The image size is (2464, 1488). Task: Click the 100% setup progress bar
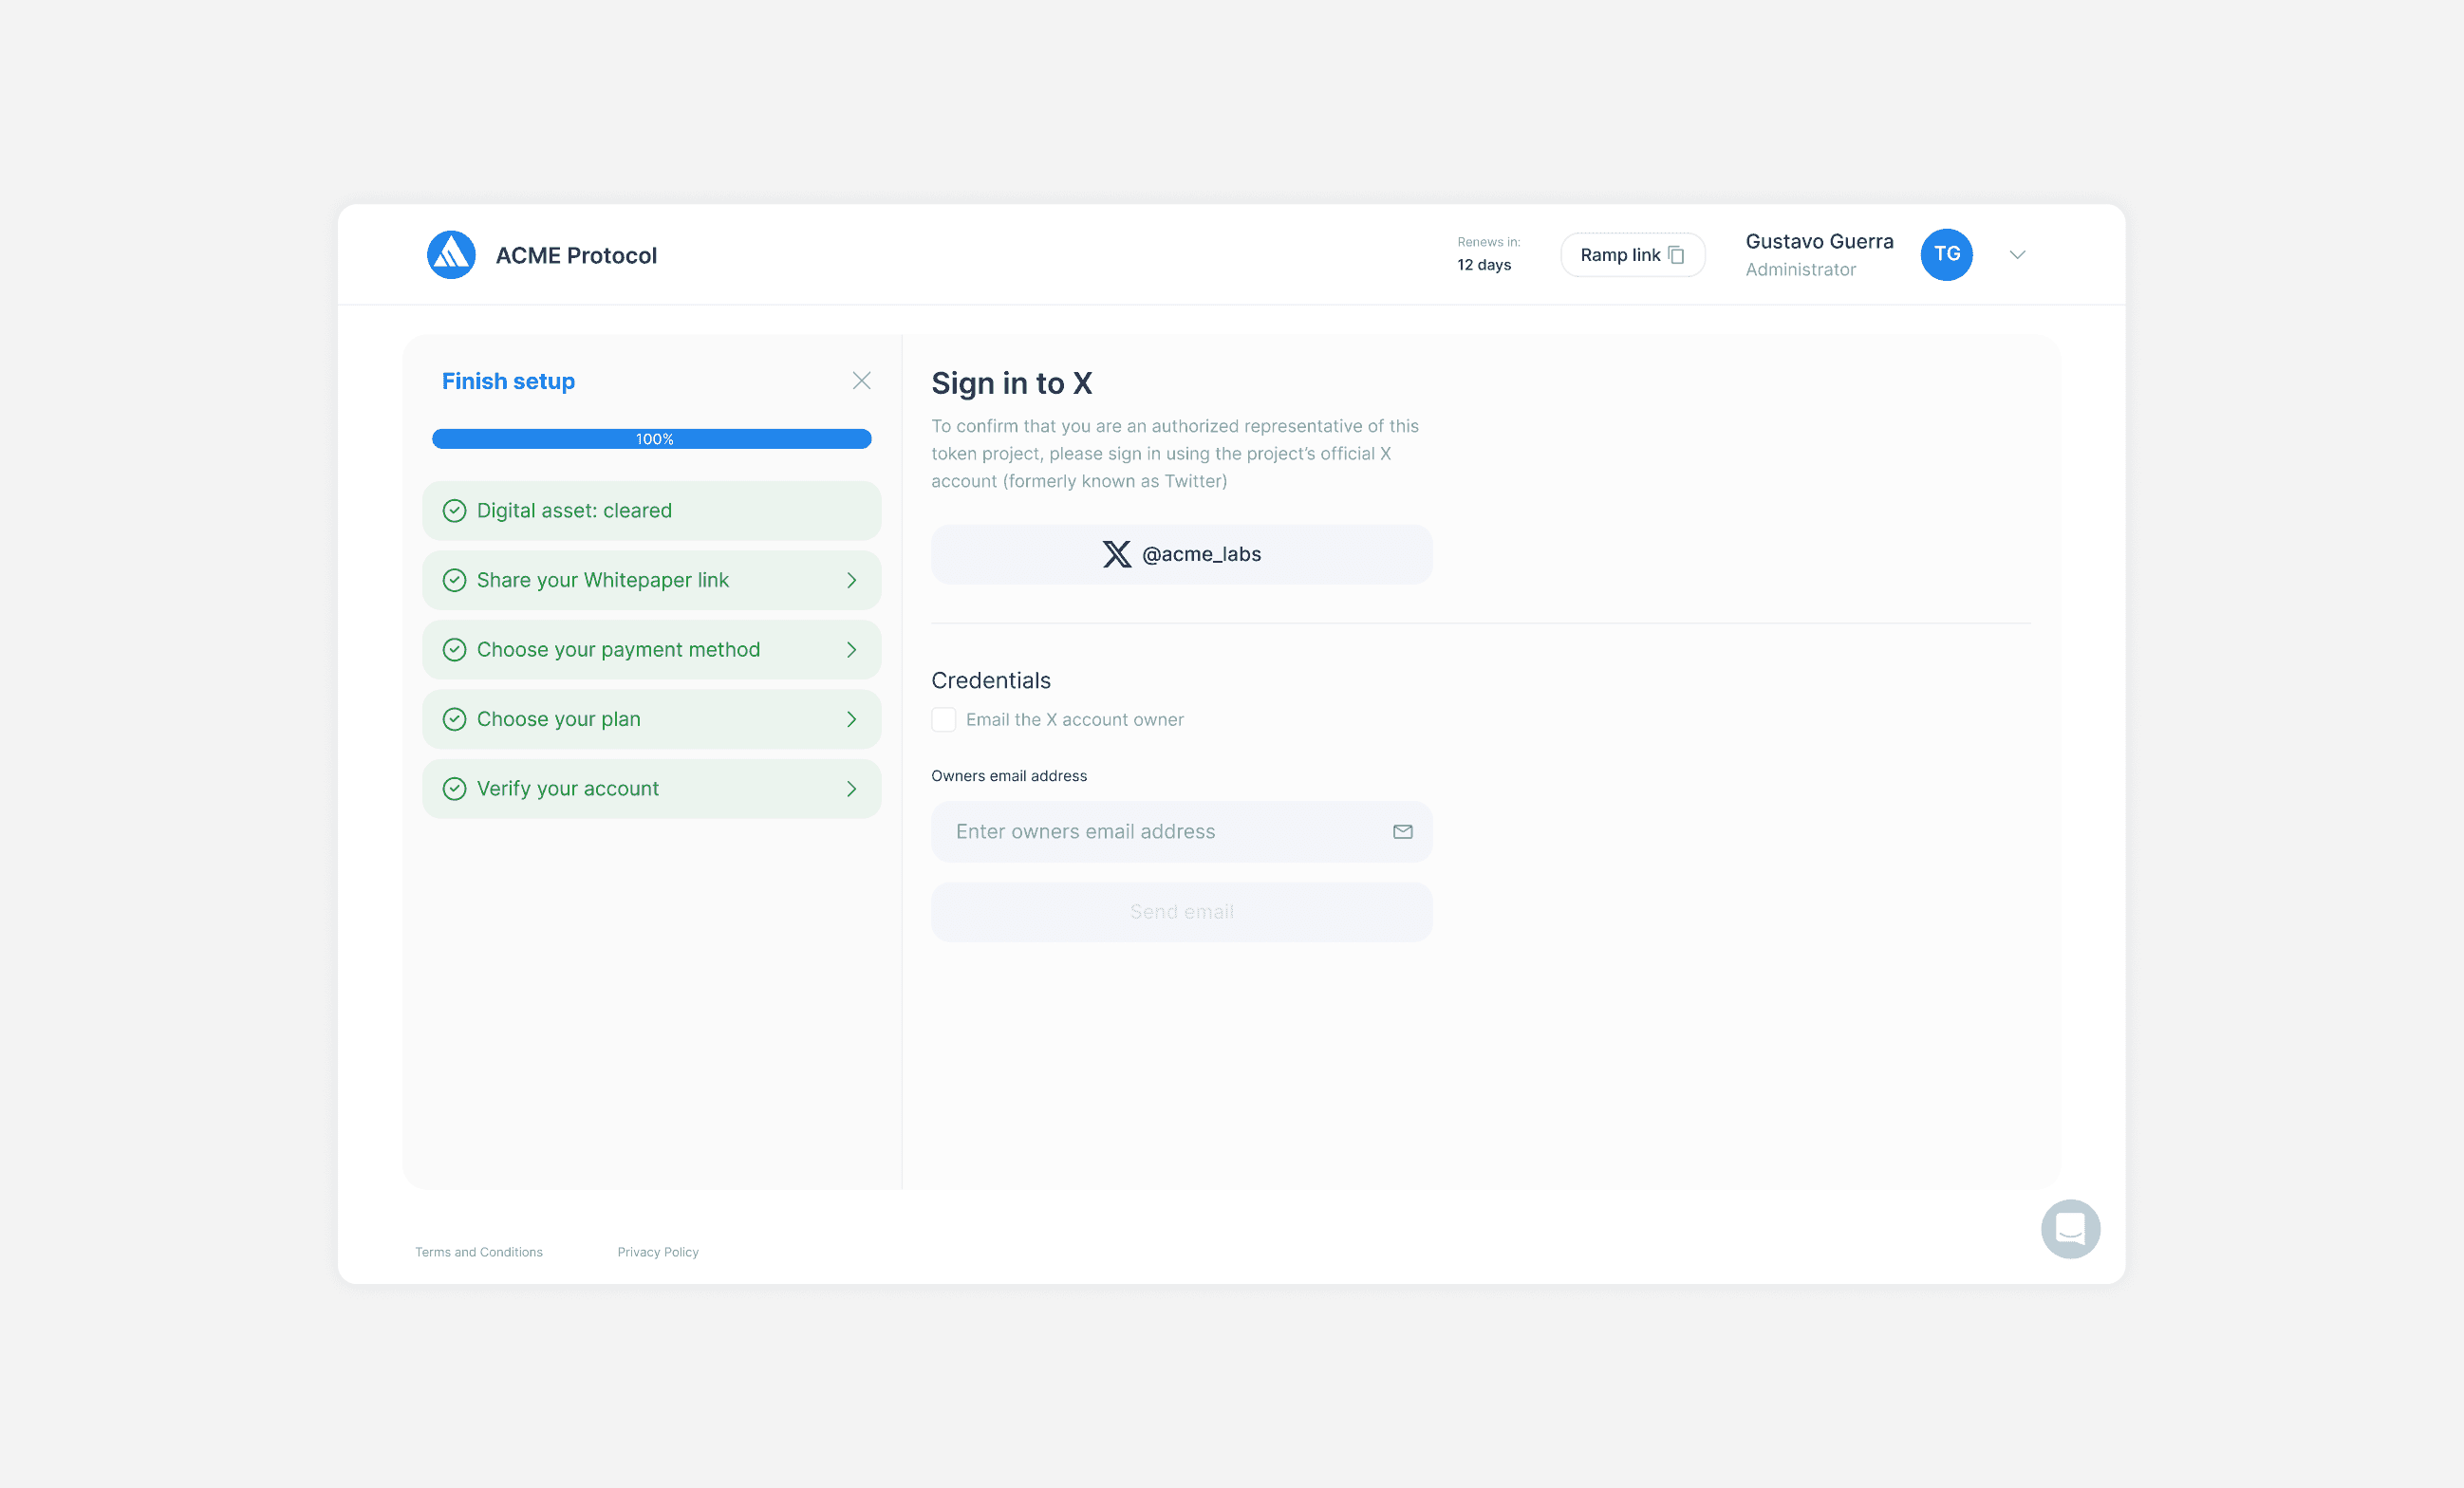[651, 439]
